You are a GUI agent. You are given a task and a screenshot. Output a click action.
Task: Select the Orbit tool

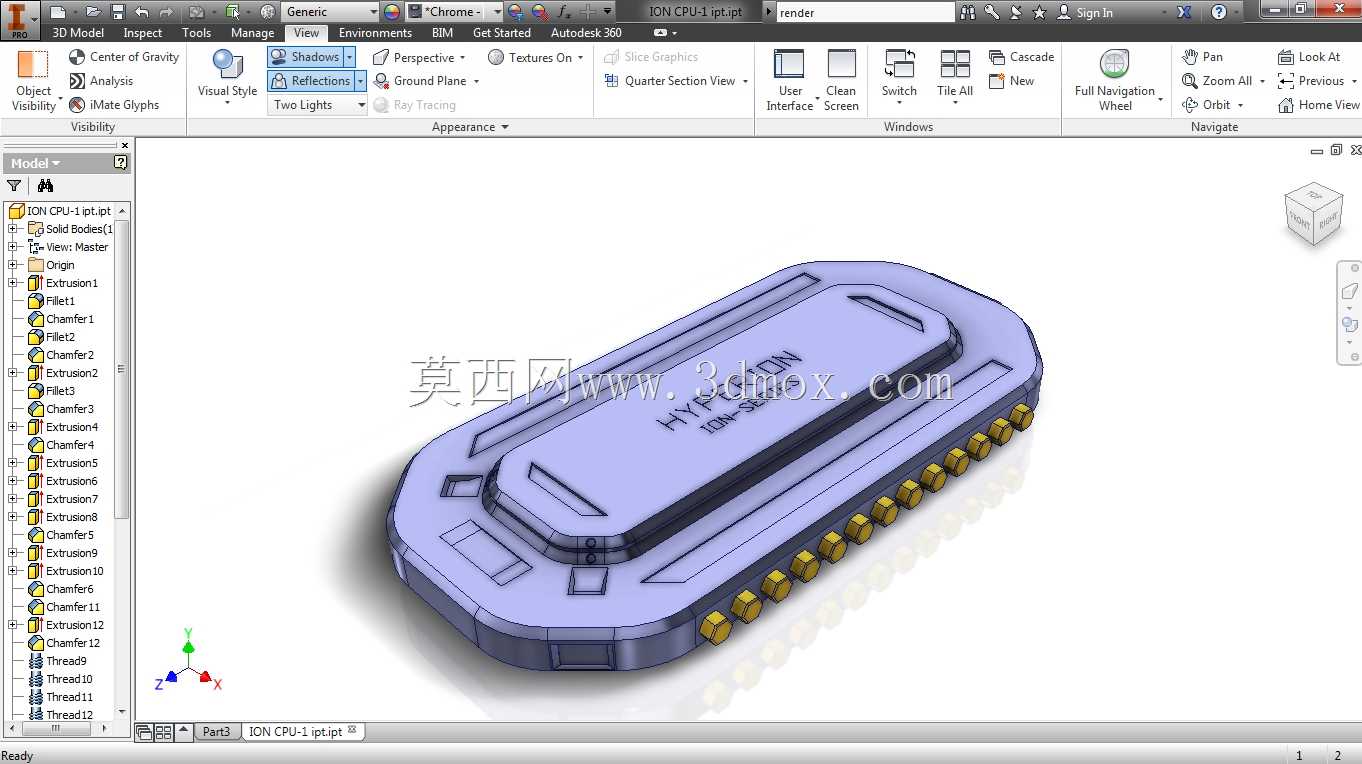click(x=1205, y=104)
